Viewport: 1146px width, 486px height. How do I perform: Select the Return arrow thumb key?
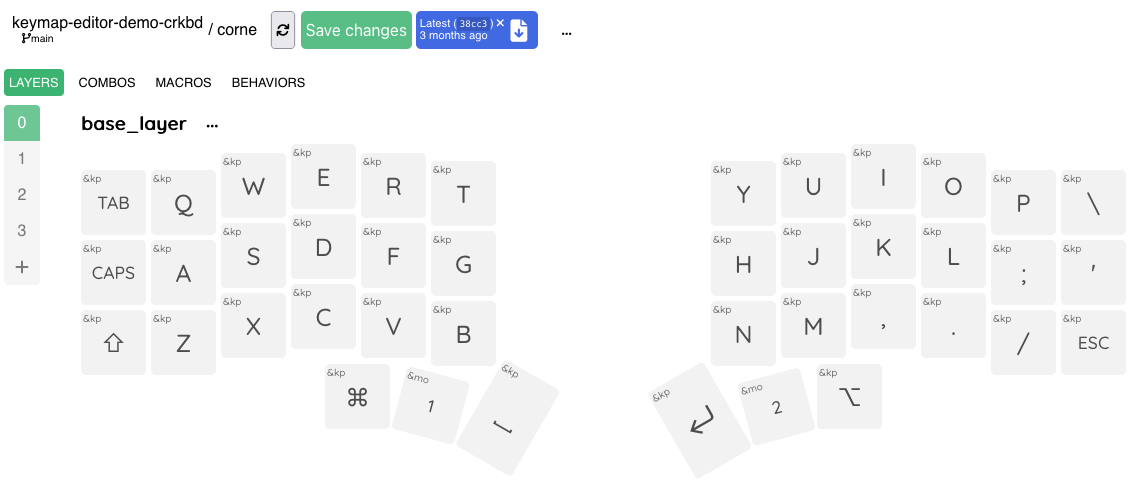[700, 420]
